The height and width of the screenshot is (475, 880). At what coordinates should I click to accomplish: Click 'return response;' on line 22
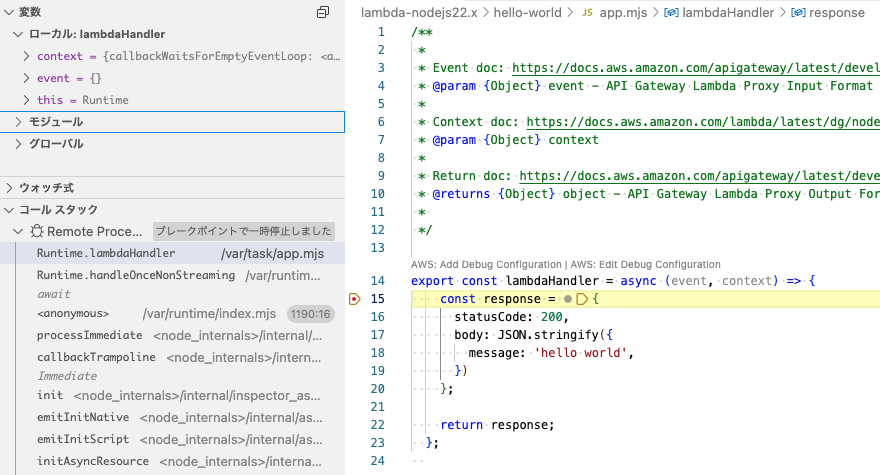[x=497, y=425]
